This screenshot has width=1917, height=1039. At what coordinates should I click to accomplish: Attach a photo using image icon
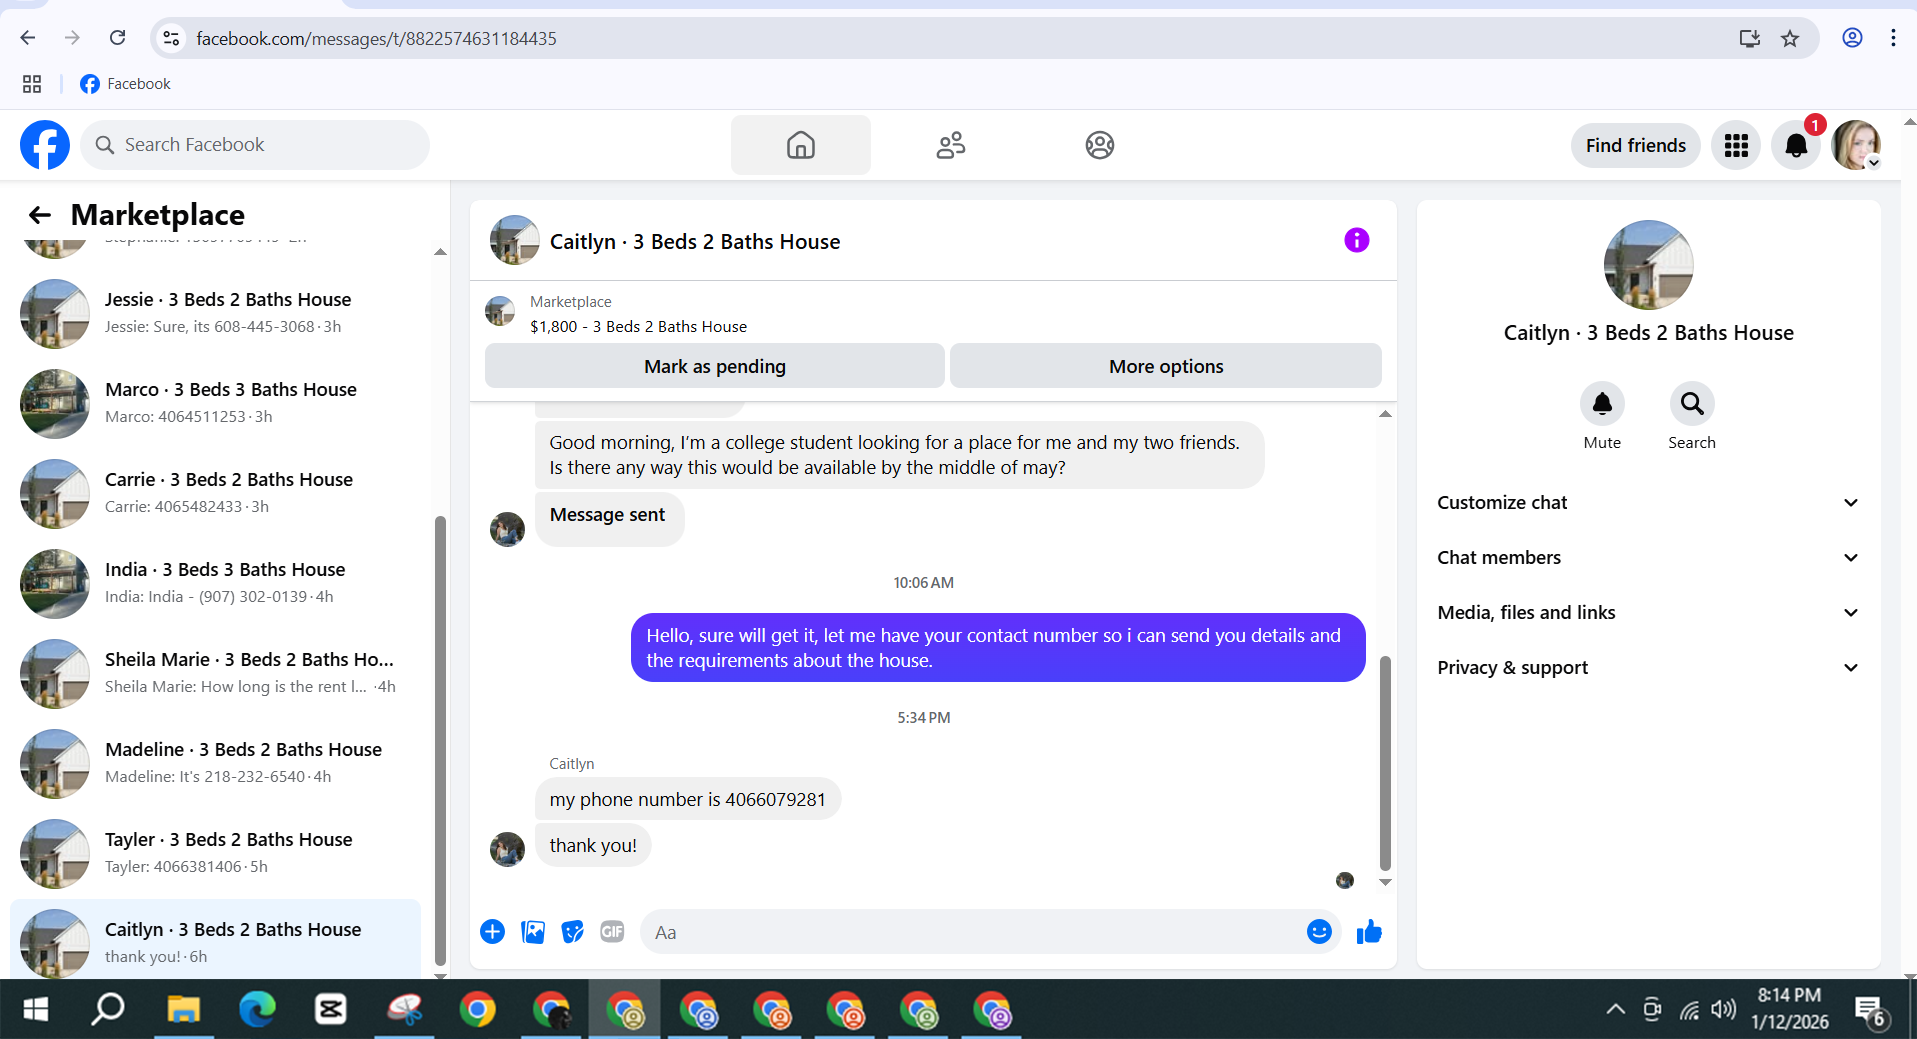[533, 932]
